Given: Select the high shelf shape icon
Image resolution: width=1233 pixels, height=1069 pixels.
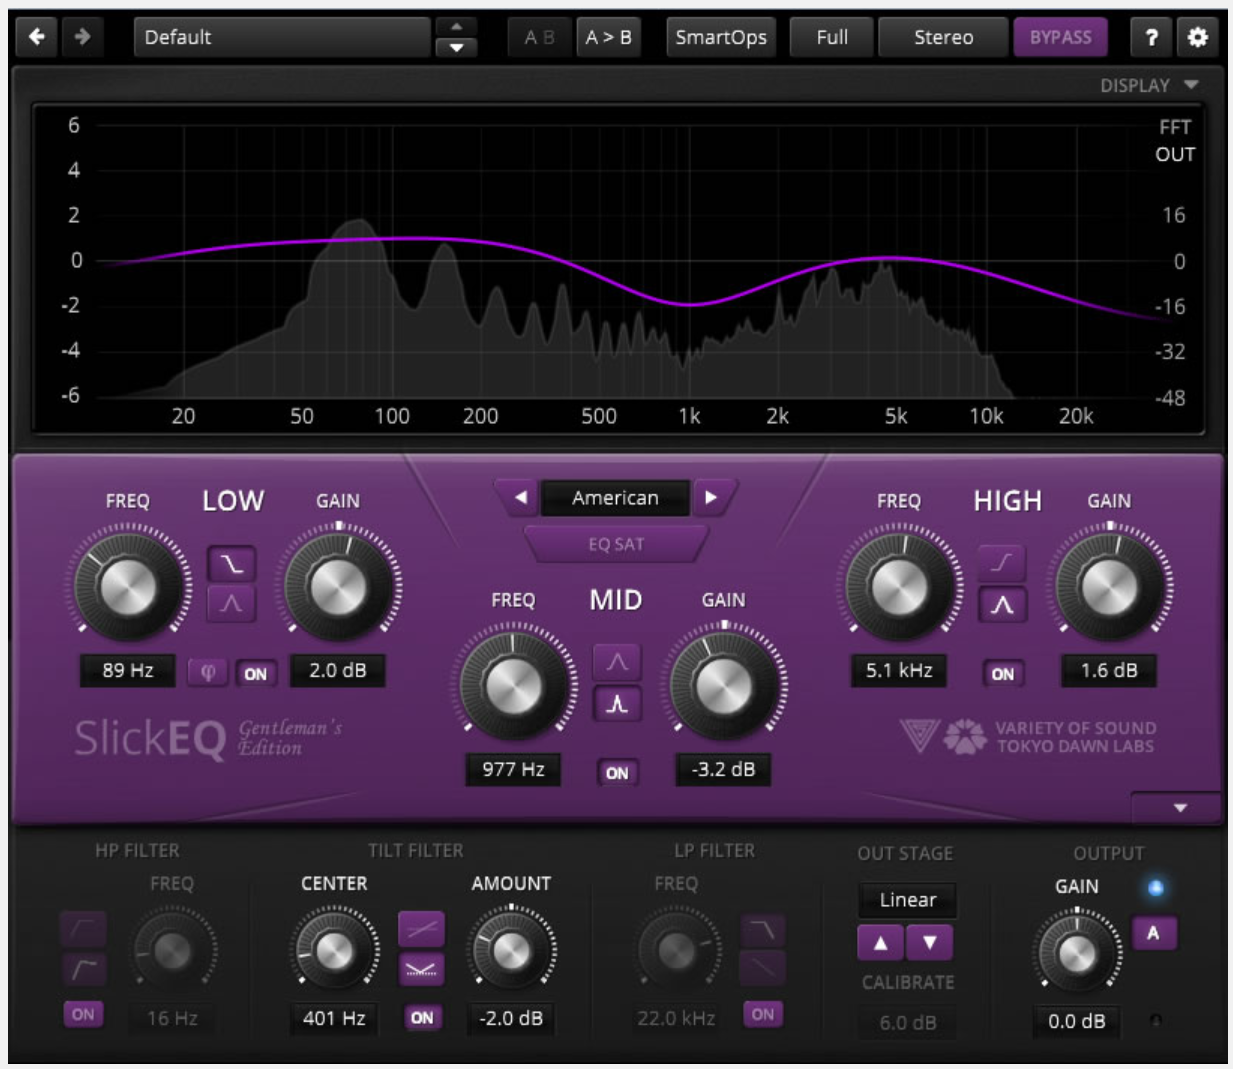Looking at the screenshot, I should pos(1002,563).
